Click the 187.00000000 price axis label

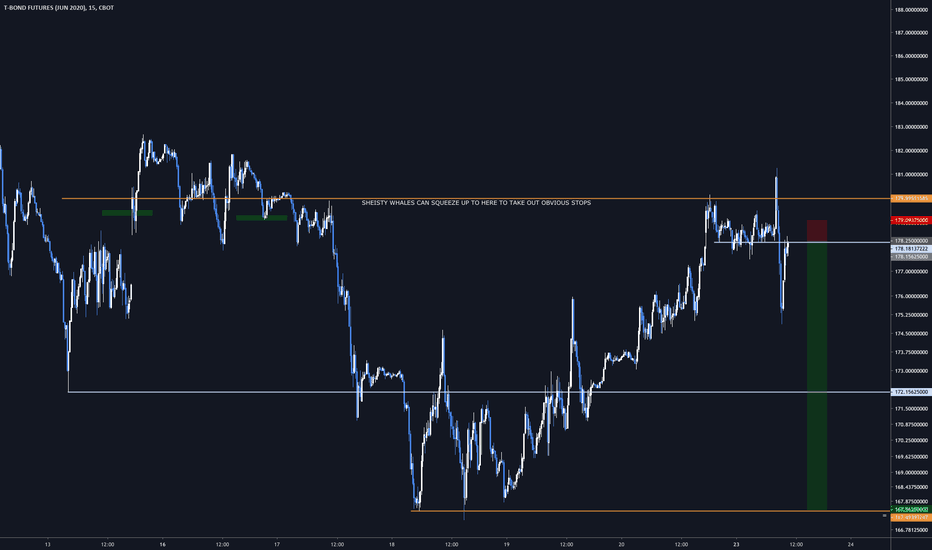pos(912,33)
